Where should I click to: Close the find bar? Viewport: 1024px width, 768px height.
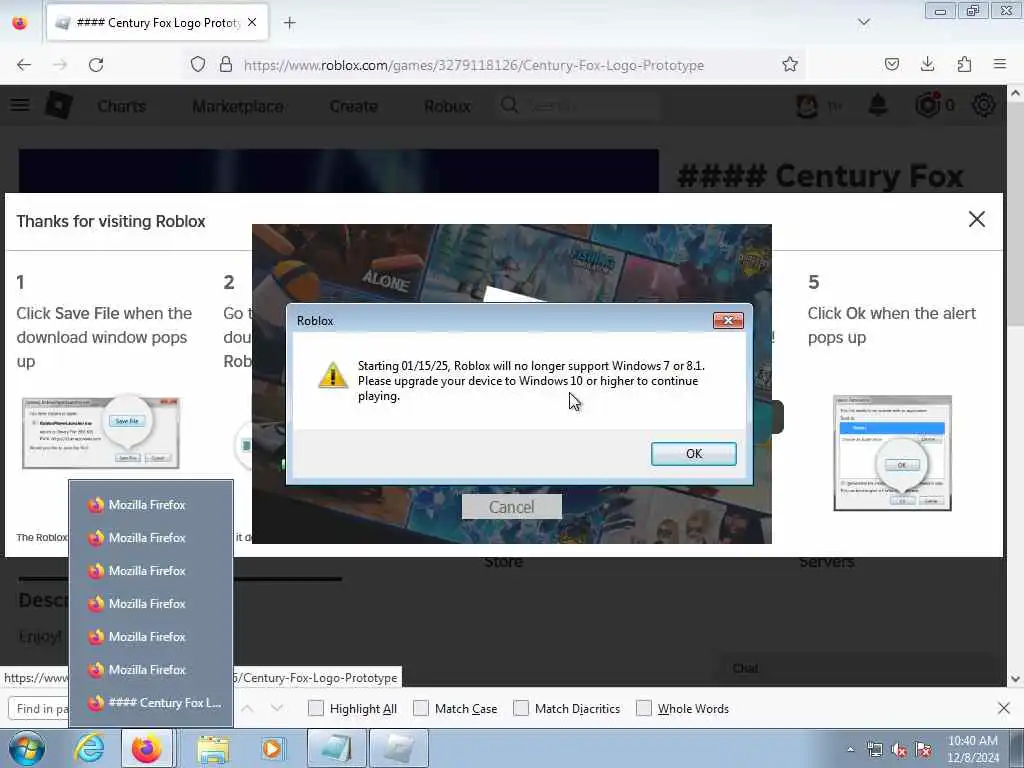[x=1004, y=708]
